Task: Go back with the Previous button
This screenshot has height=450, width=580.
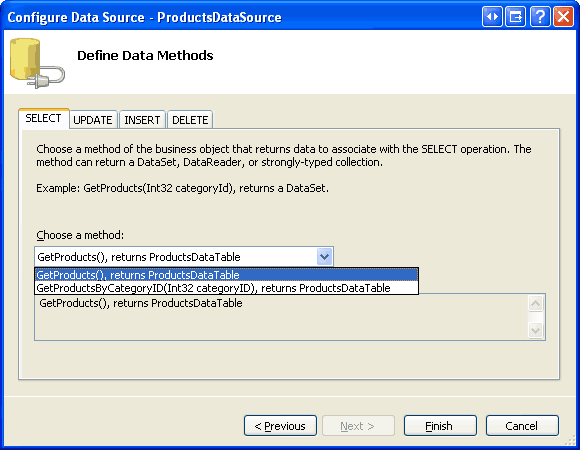Action: pyautogui.click(x=280, y=426)
